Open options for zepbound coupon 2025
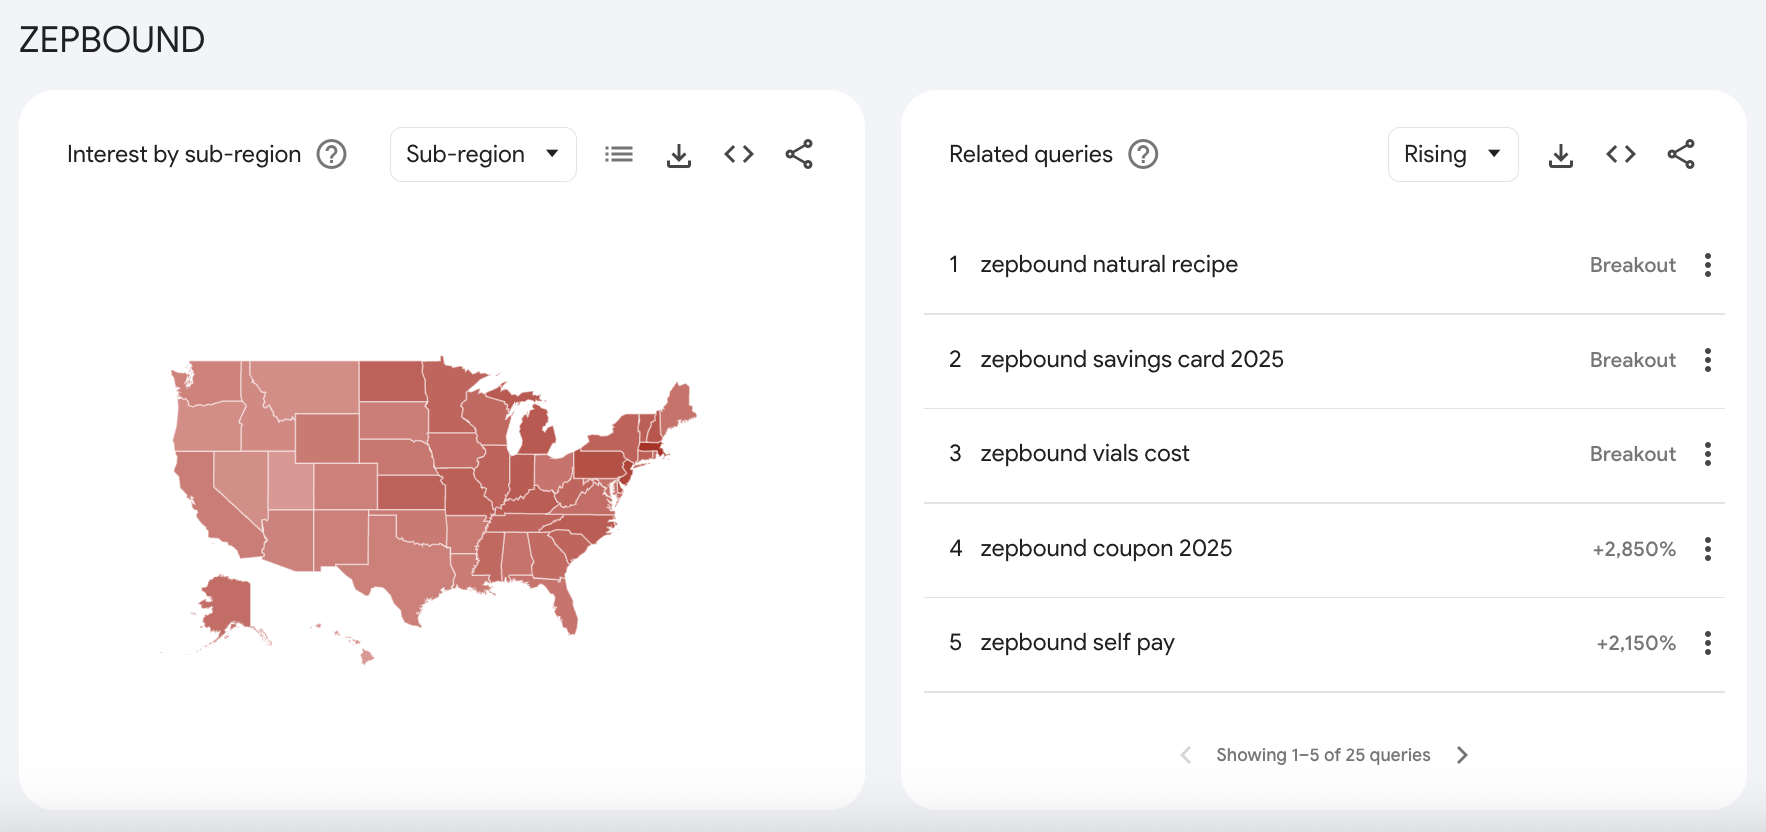Screen dimensions: 1766x832 click(x=1708, y=549)
